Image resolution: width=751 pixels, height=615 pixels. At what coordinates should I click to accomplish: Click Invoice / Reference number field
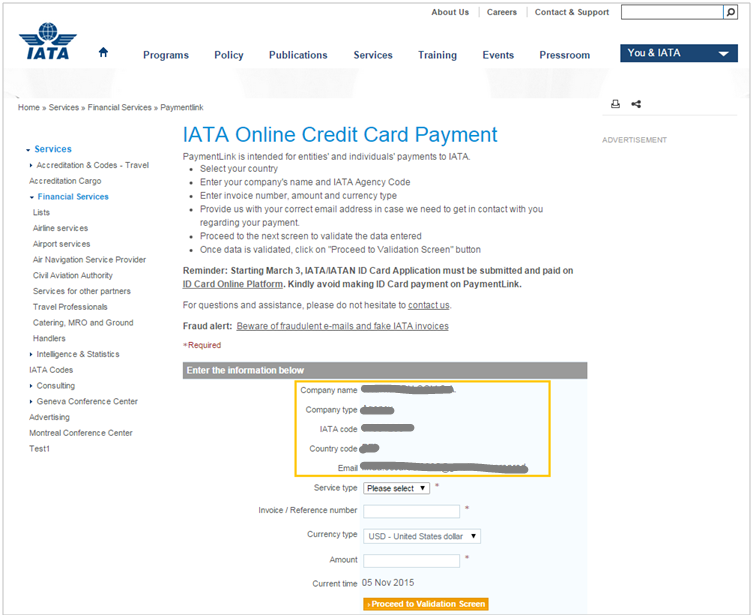[411, 511]
